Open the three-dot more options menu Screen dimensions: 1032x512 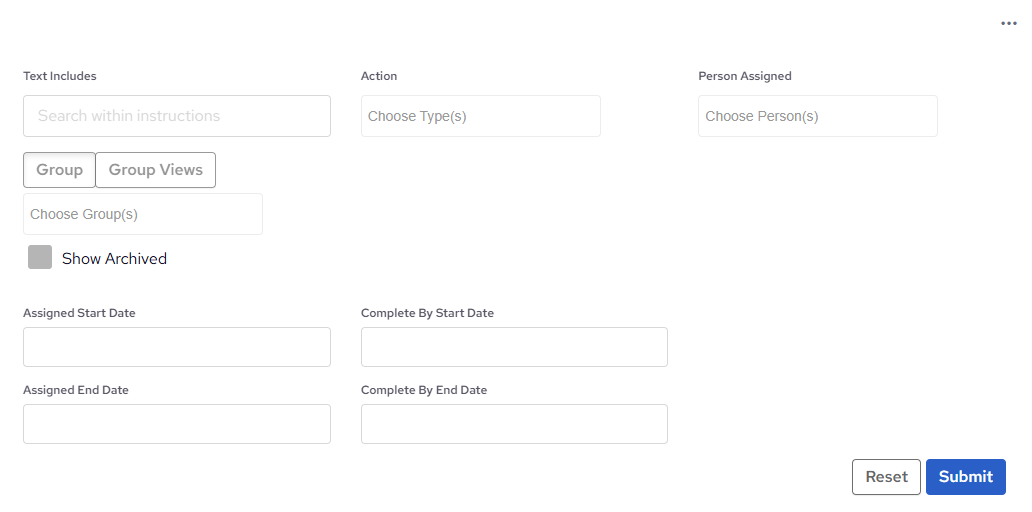[1008, 23]
